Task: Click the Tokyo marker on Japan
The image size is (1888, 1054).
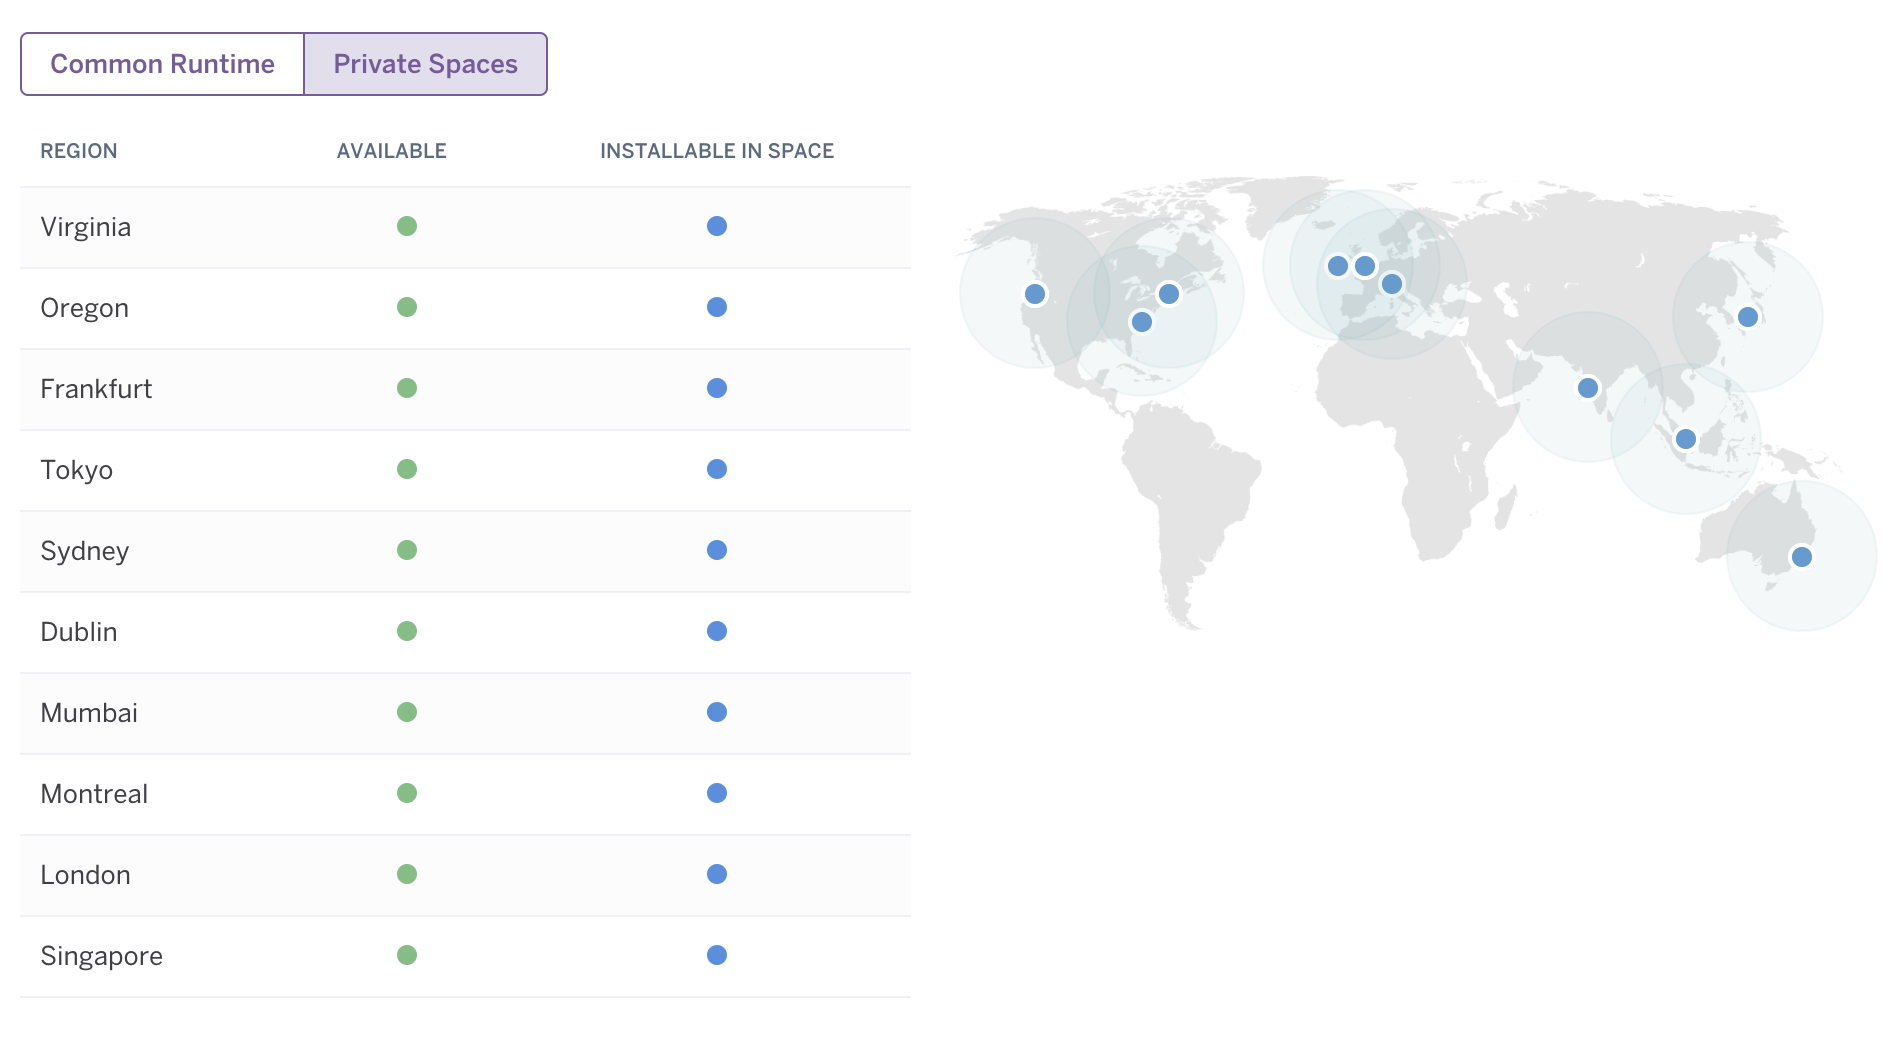Action: point(1748,317)
